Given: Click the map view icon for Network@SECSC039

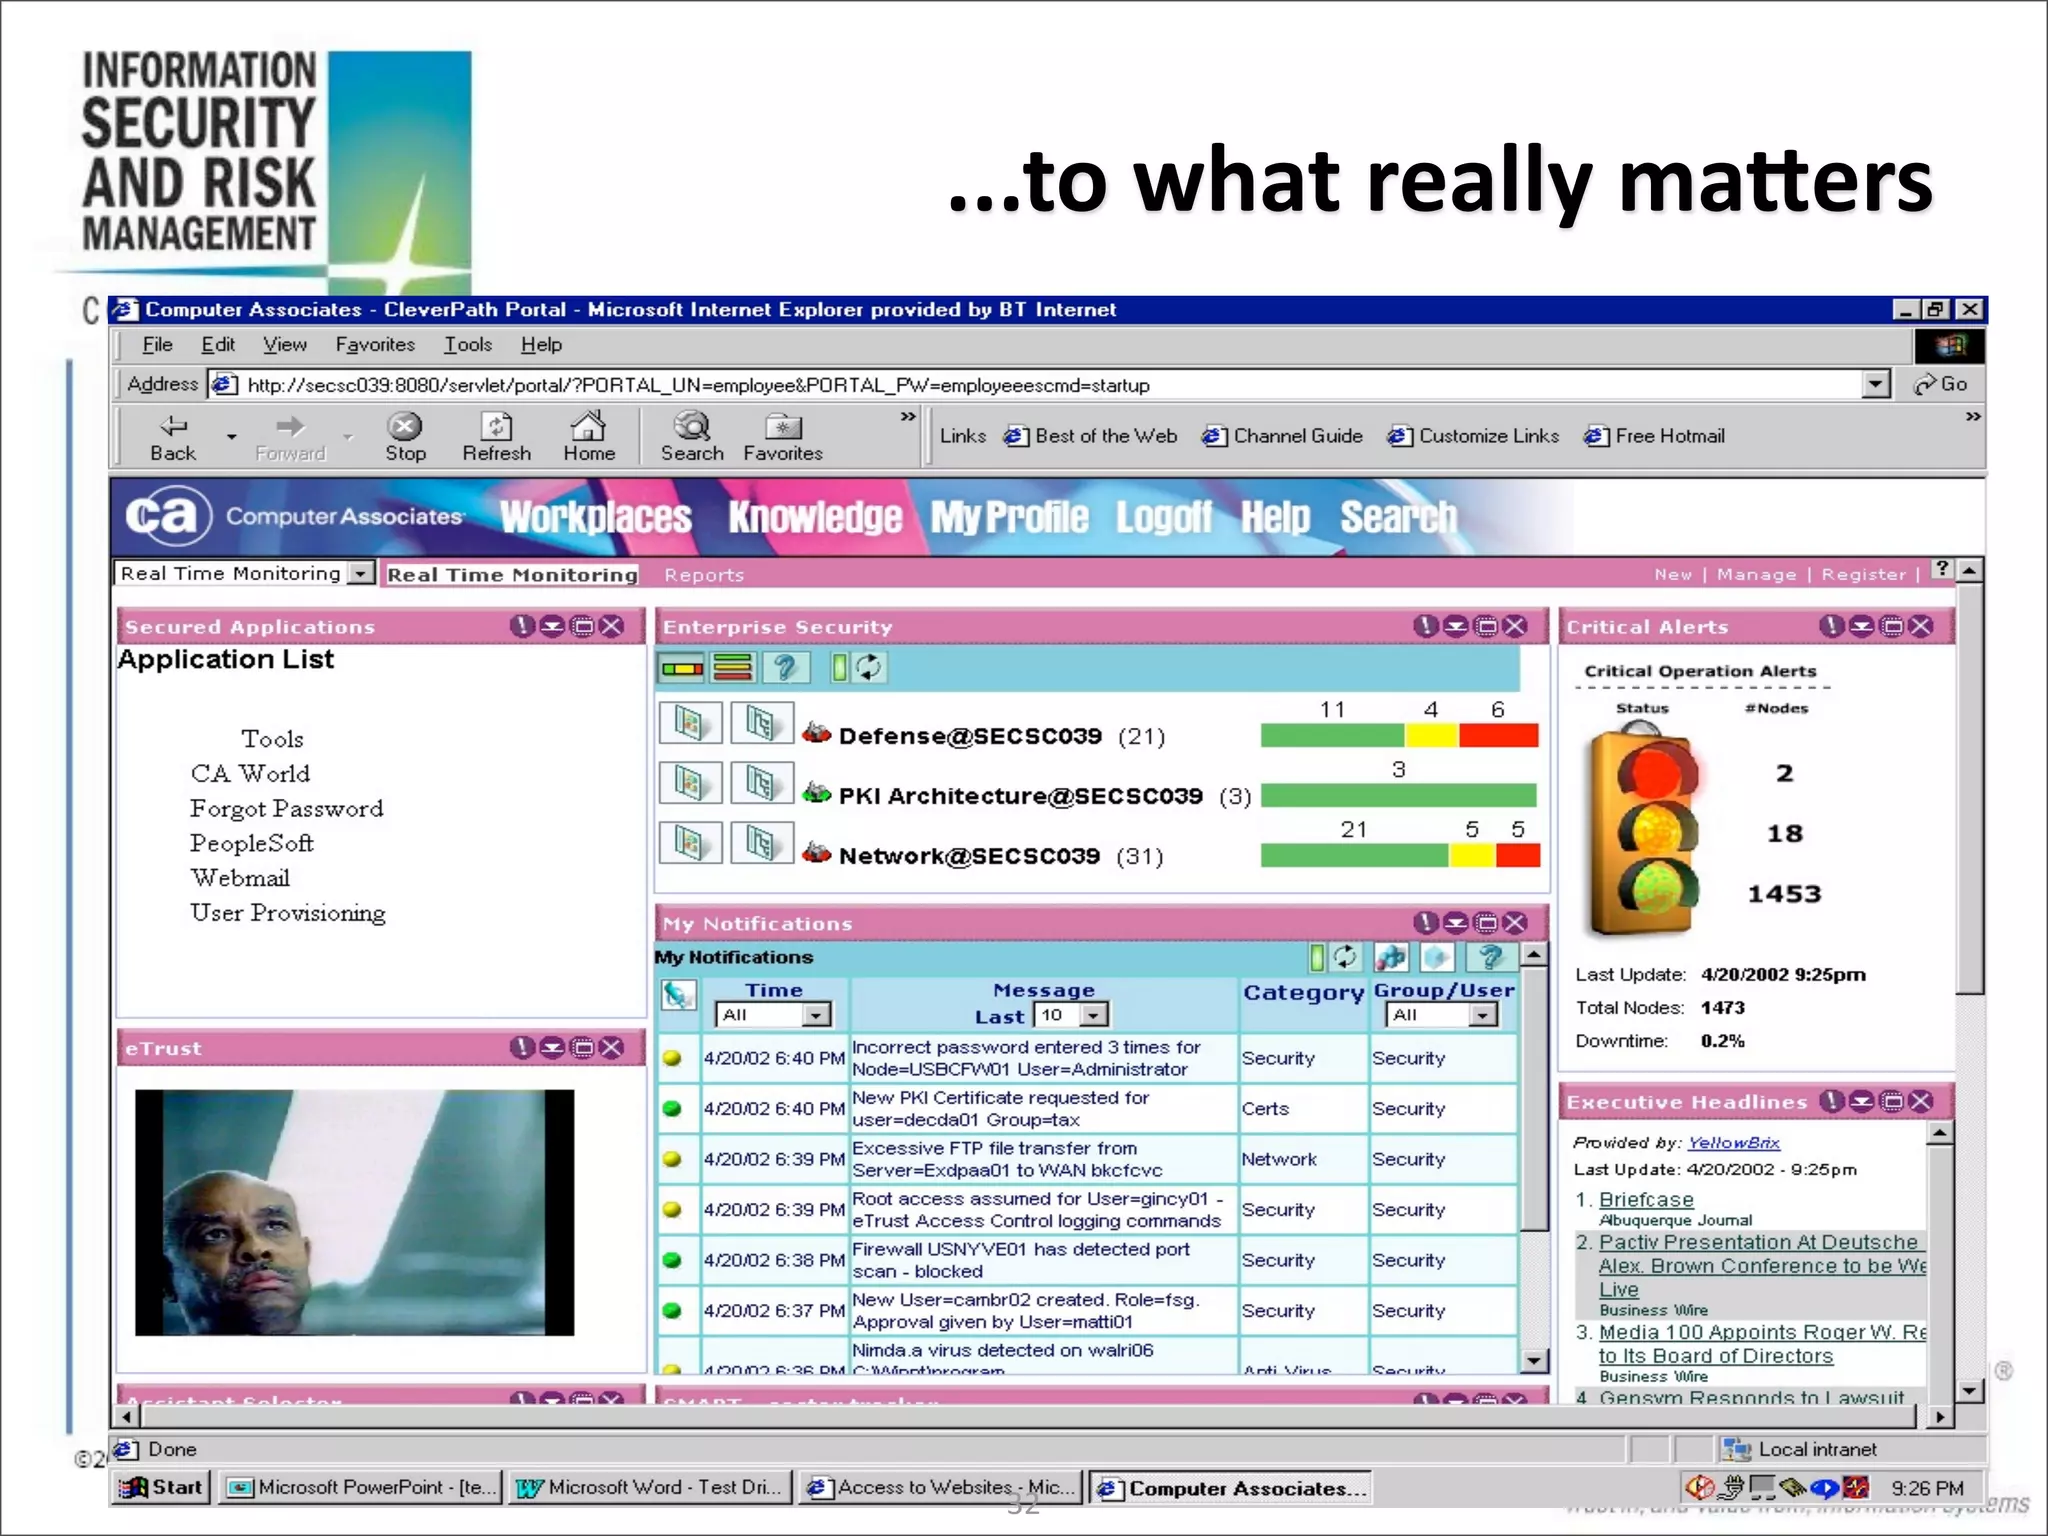Looking at the screenshot, I should click(690, 843).
